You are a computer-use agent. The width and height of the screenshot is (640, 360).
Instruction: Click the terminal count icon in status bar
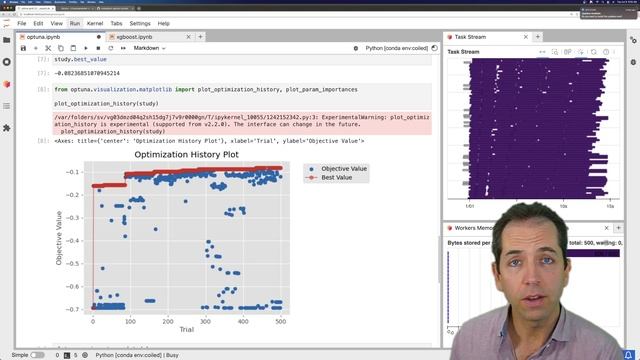click(67, 355)
